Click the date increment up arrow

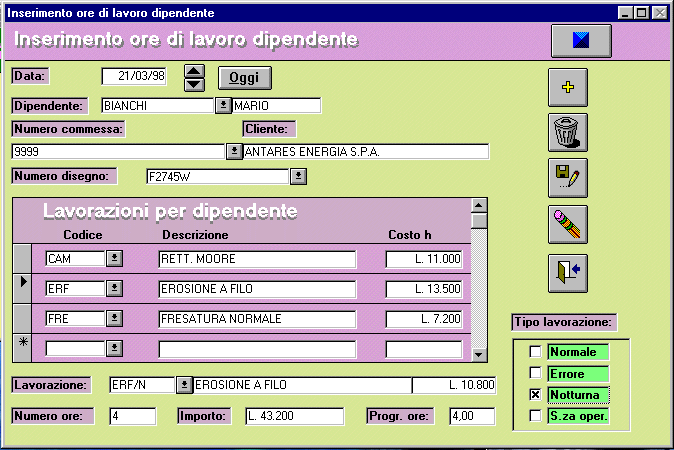[x=195, y=71]
